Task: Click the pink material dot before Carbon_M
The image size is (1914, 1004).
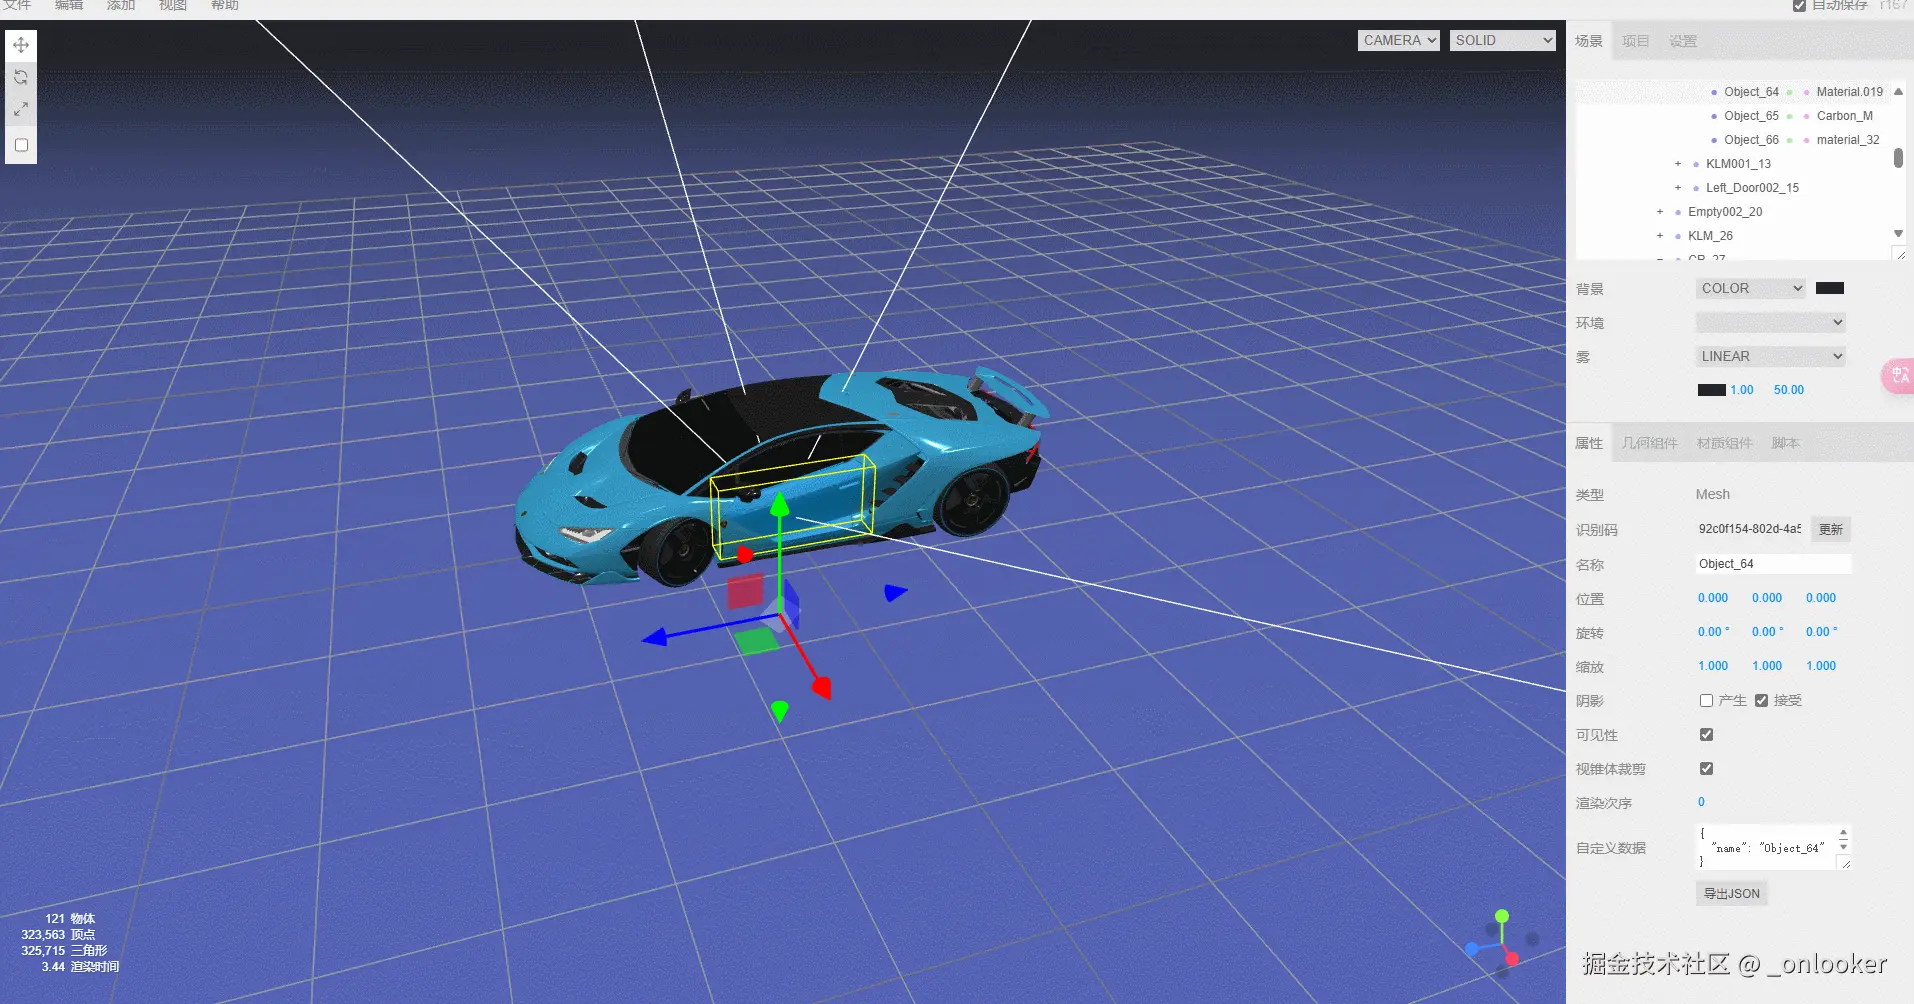Action: pos(1806,116)
